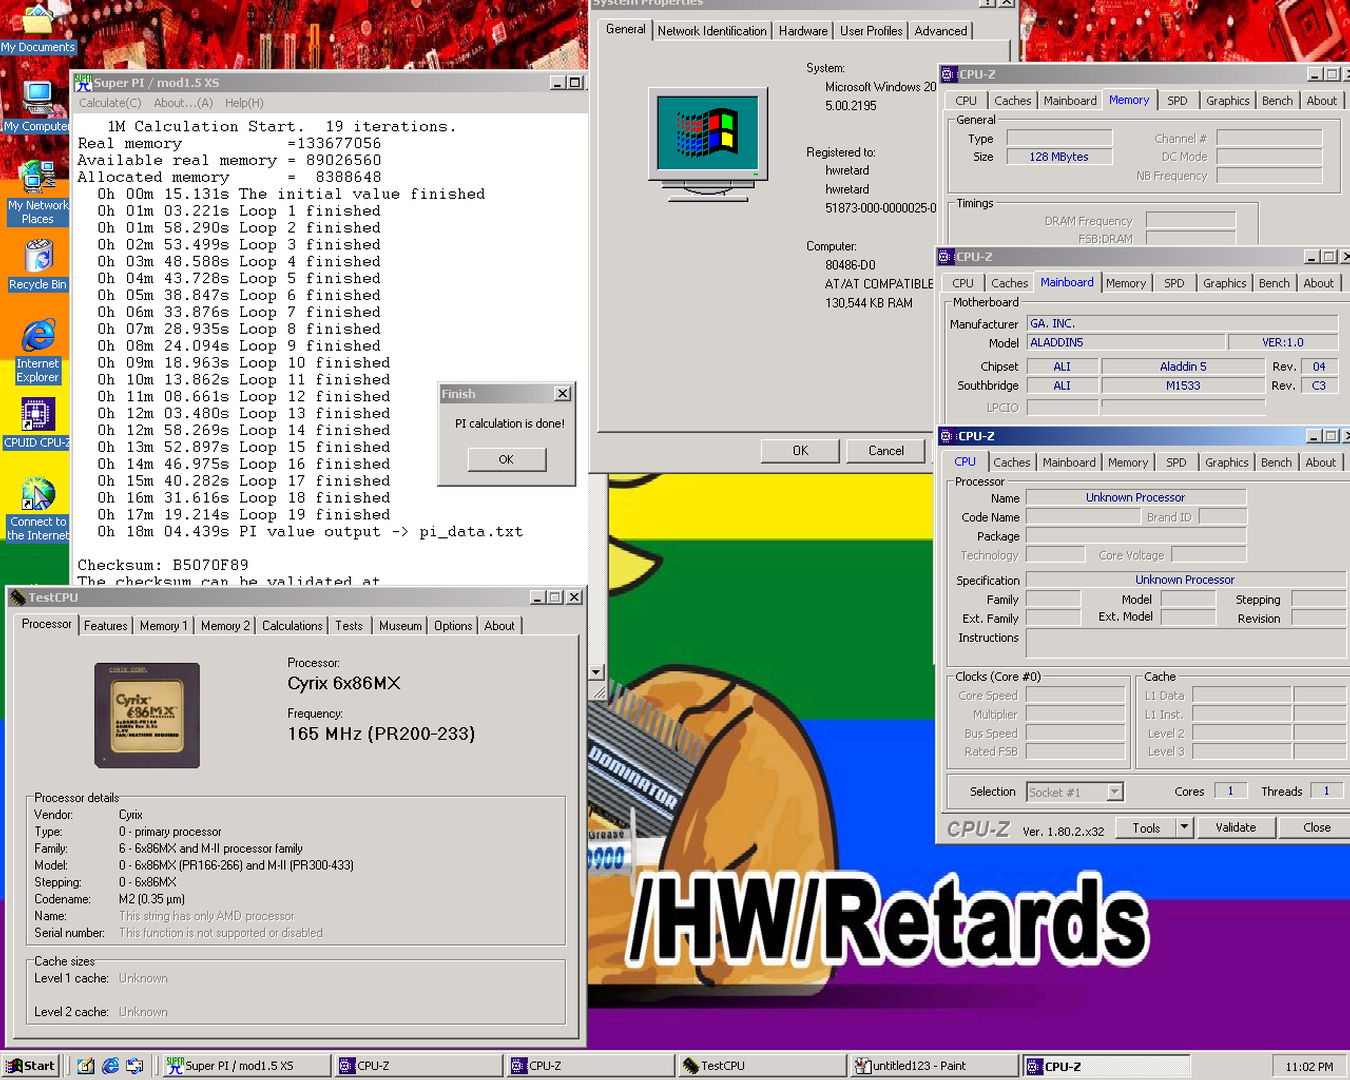The width and height of the screenshot is (1350, 1080).
Task: Click the Outlook Express quick launch icon
Action: coord(134,1066)
